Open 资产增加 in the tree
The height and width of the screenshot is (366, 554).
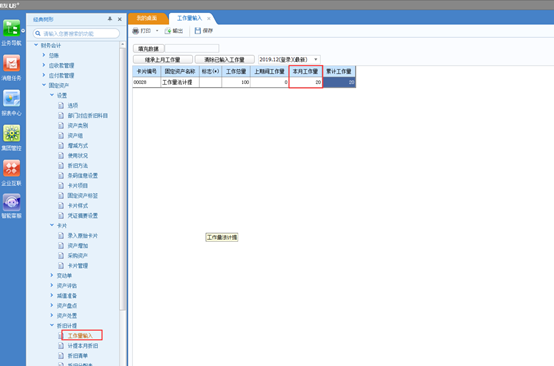[x=78, y=246]
